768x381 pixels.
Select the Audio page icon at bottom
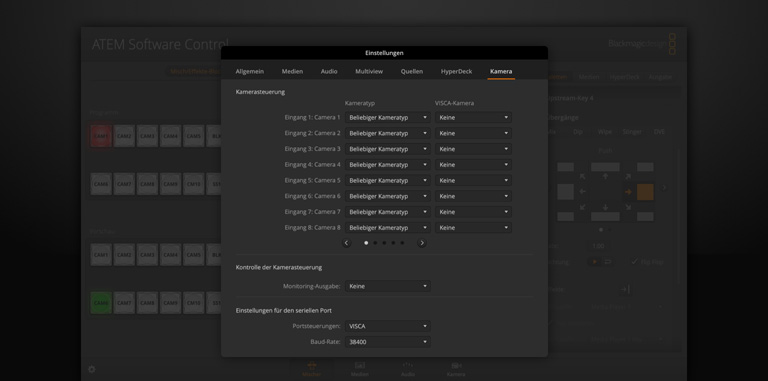tap(408, 369)
